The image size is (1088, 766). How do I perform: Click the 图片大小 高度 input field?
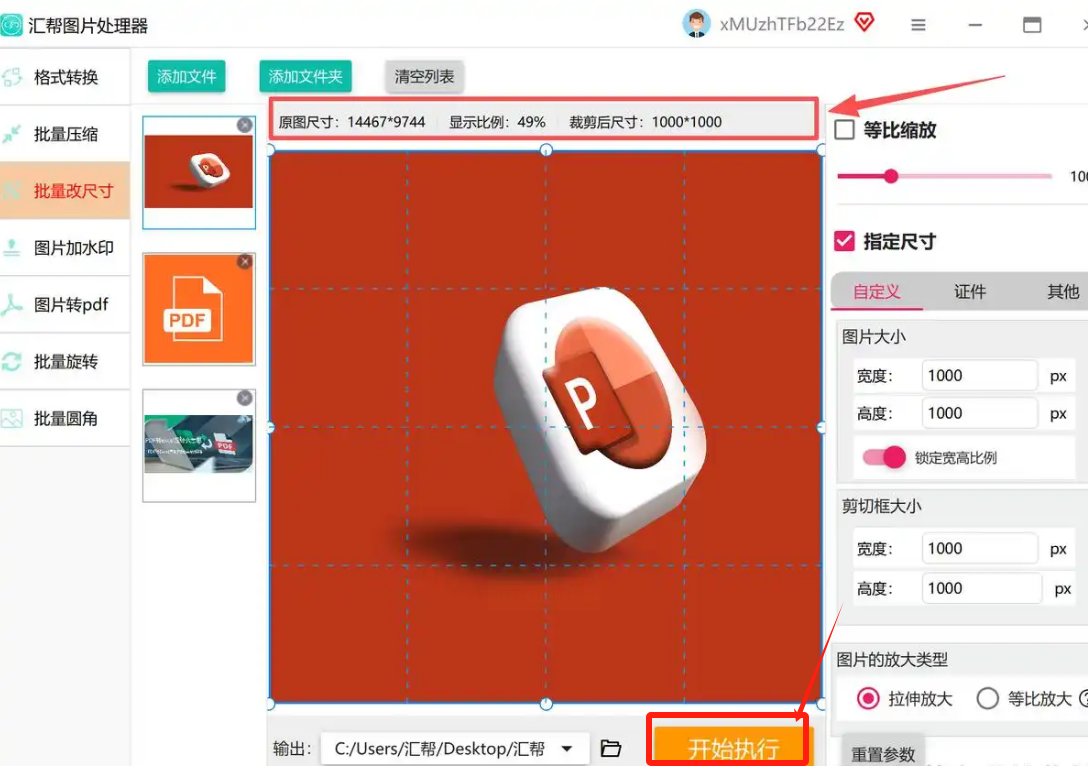tap(979, 414)
